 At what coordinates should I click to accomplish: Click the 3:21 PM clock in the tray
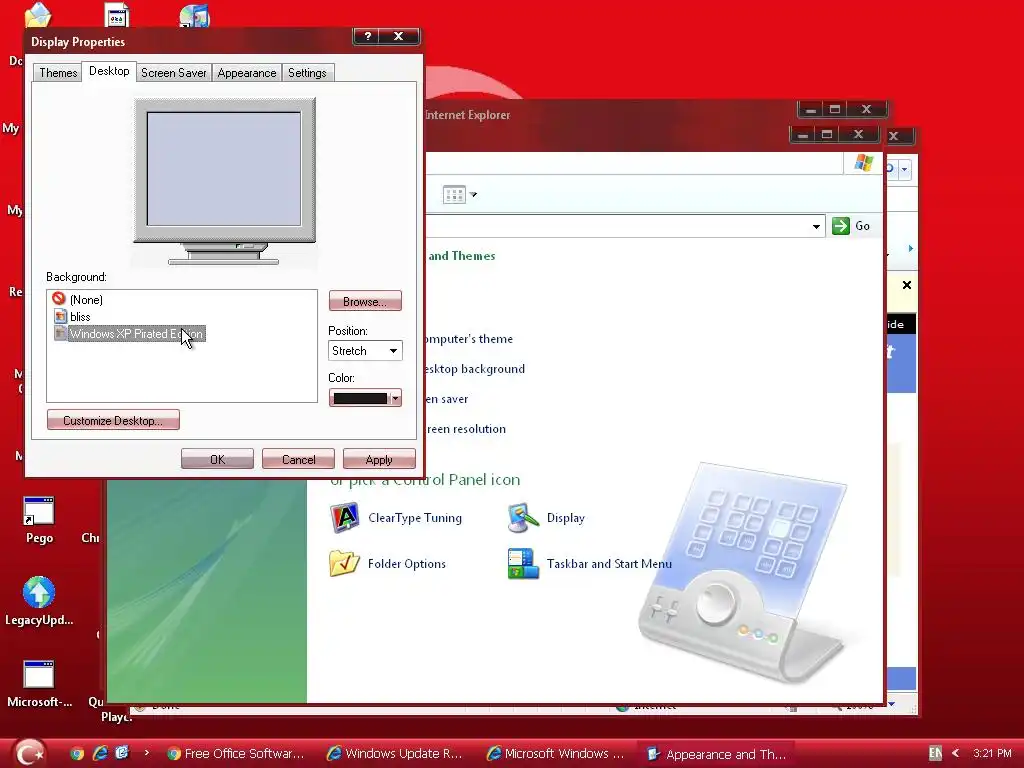[991, 753]
